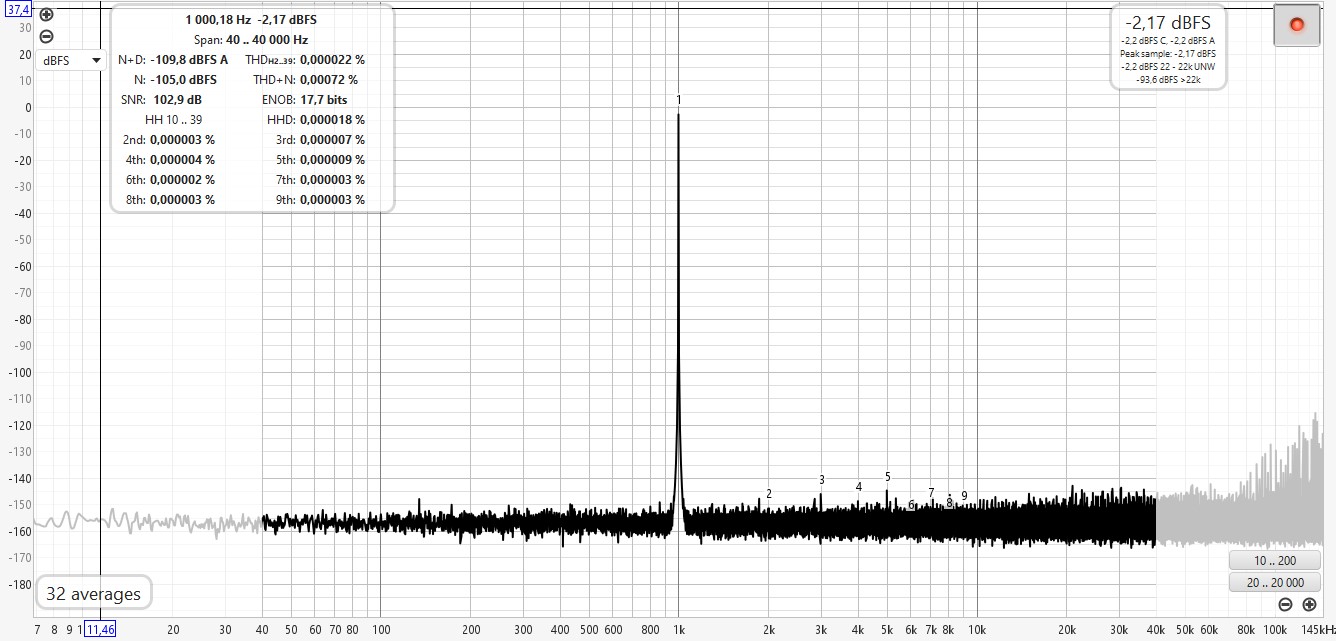Click harmonic marker 2 near 2k

point(769,494)
